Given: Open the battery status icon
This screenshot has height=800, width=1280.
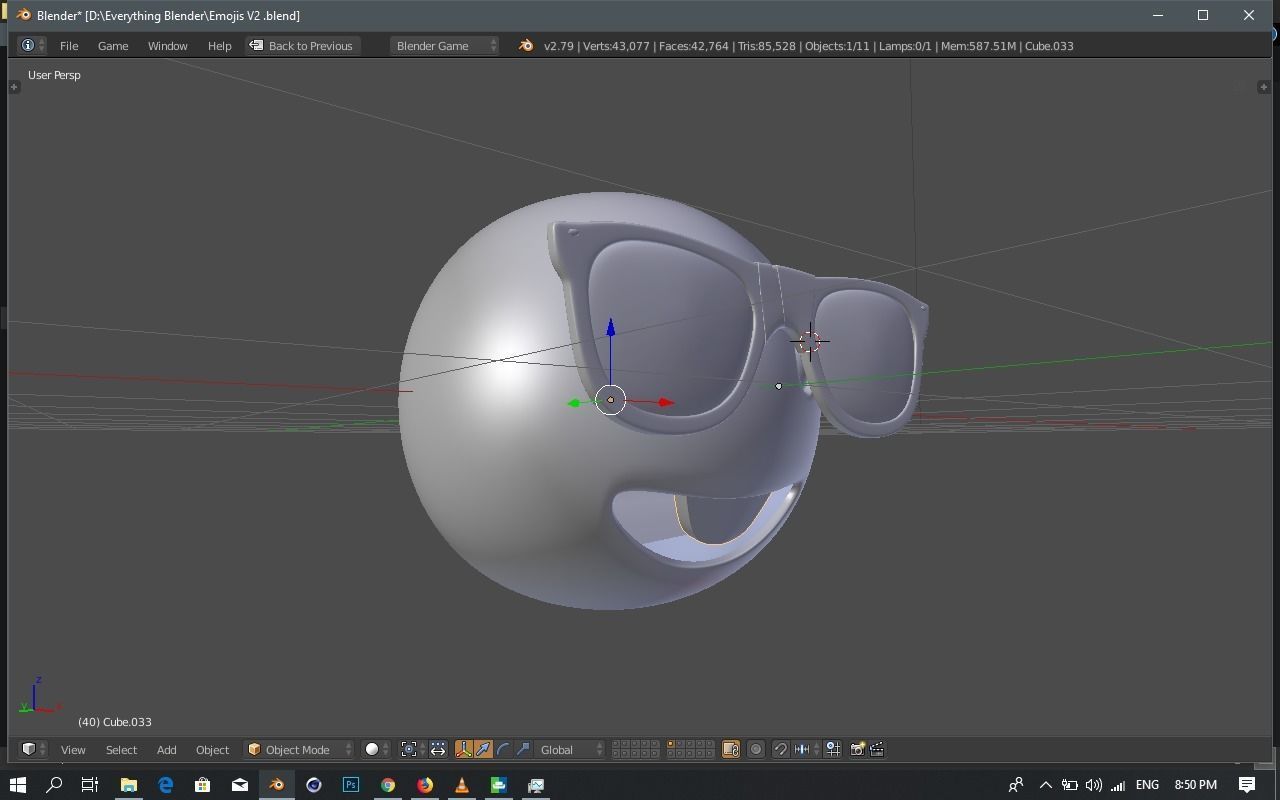Looking at the screenshot, I should 1069,785.
